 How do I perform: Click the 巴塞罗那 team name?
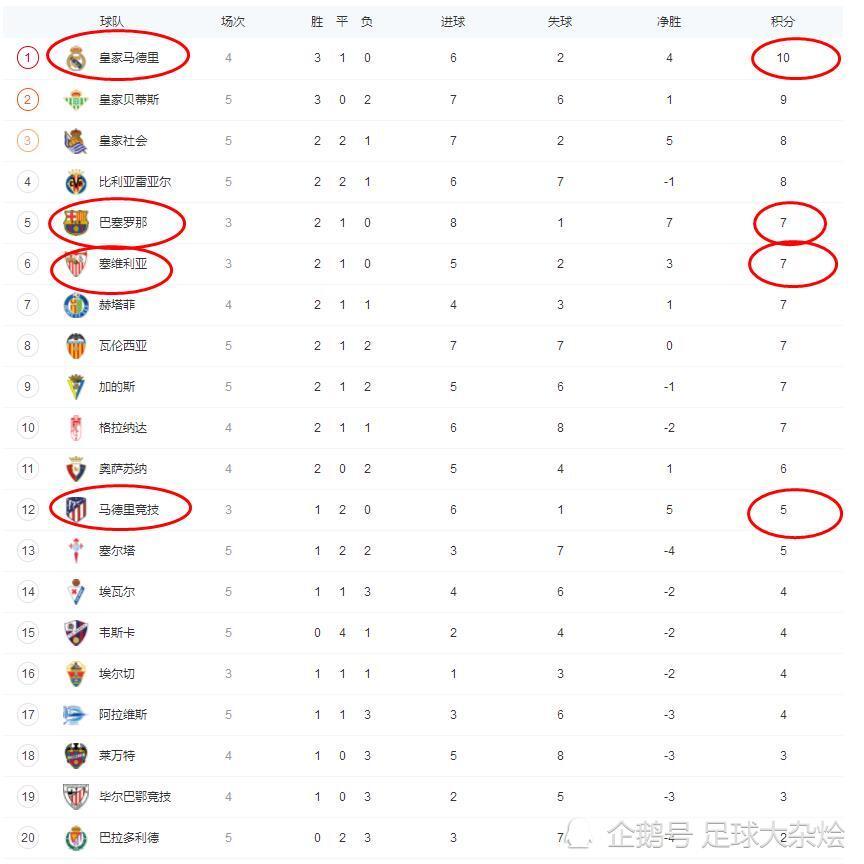[x=123, y=223]
